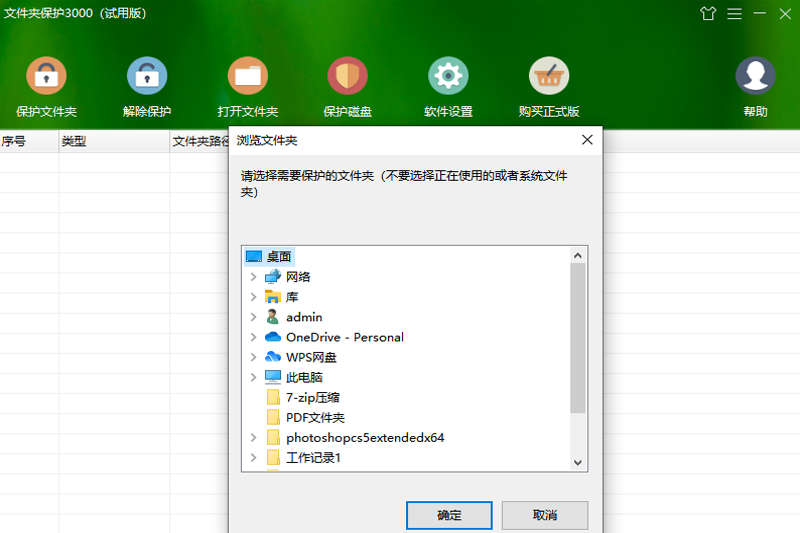This screenshot has height=533, width=800.
Task: Click the 购买正式版 basket icon
Action: coord(549,76)
